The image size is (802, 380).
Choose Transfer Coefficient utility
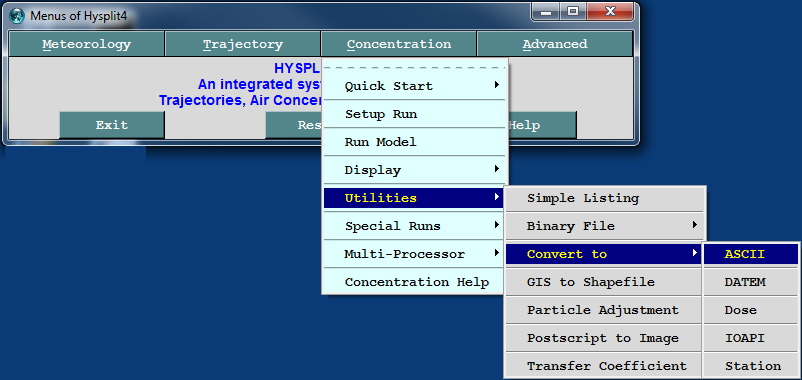click(x=605, y=366)
